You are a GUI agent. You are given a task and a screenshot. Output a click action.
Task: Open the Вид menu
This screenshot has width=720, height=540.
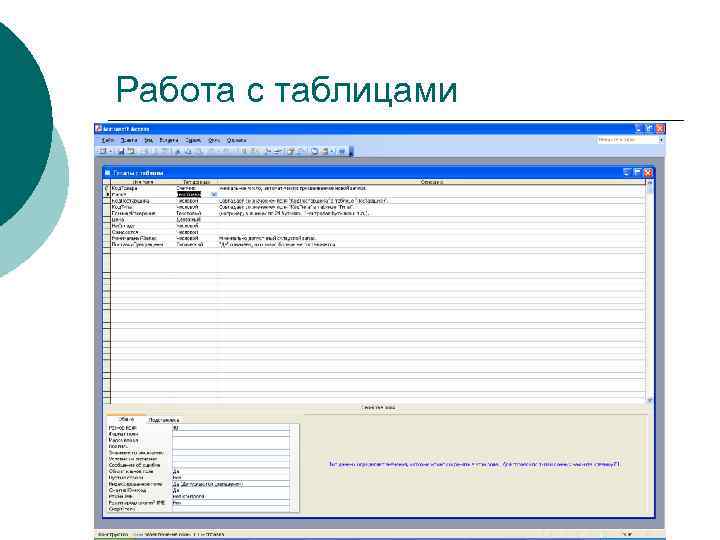(x=149, y=140)
